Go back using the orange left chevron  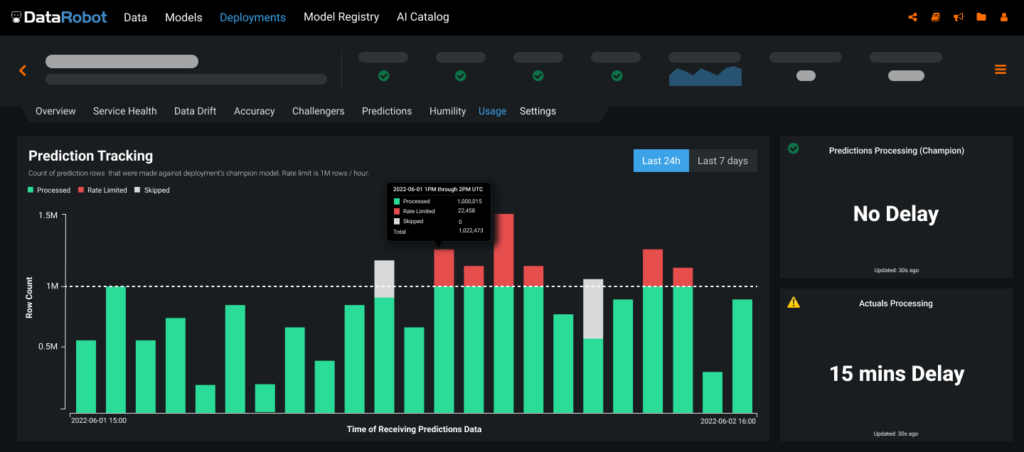[x=22, y=70]
